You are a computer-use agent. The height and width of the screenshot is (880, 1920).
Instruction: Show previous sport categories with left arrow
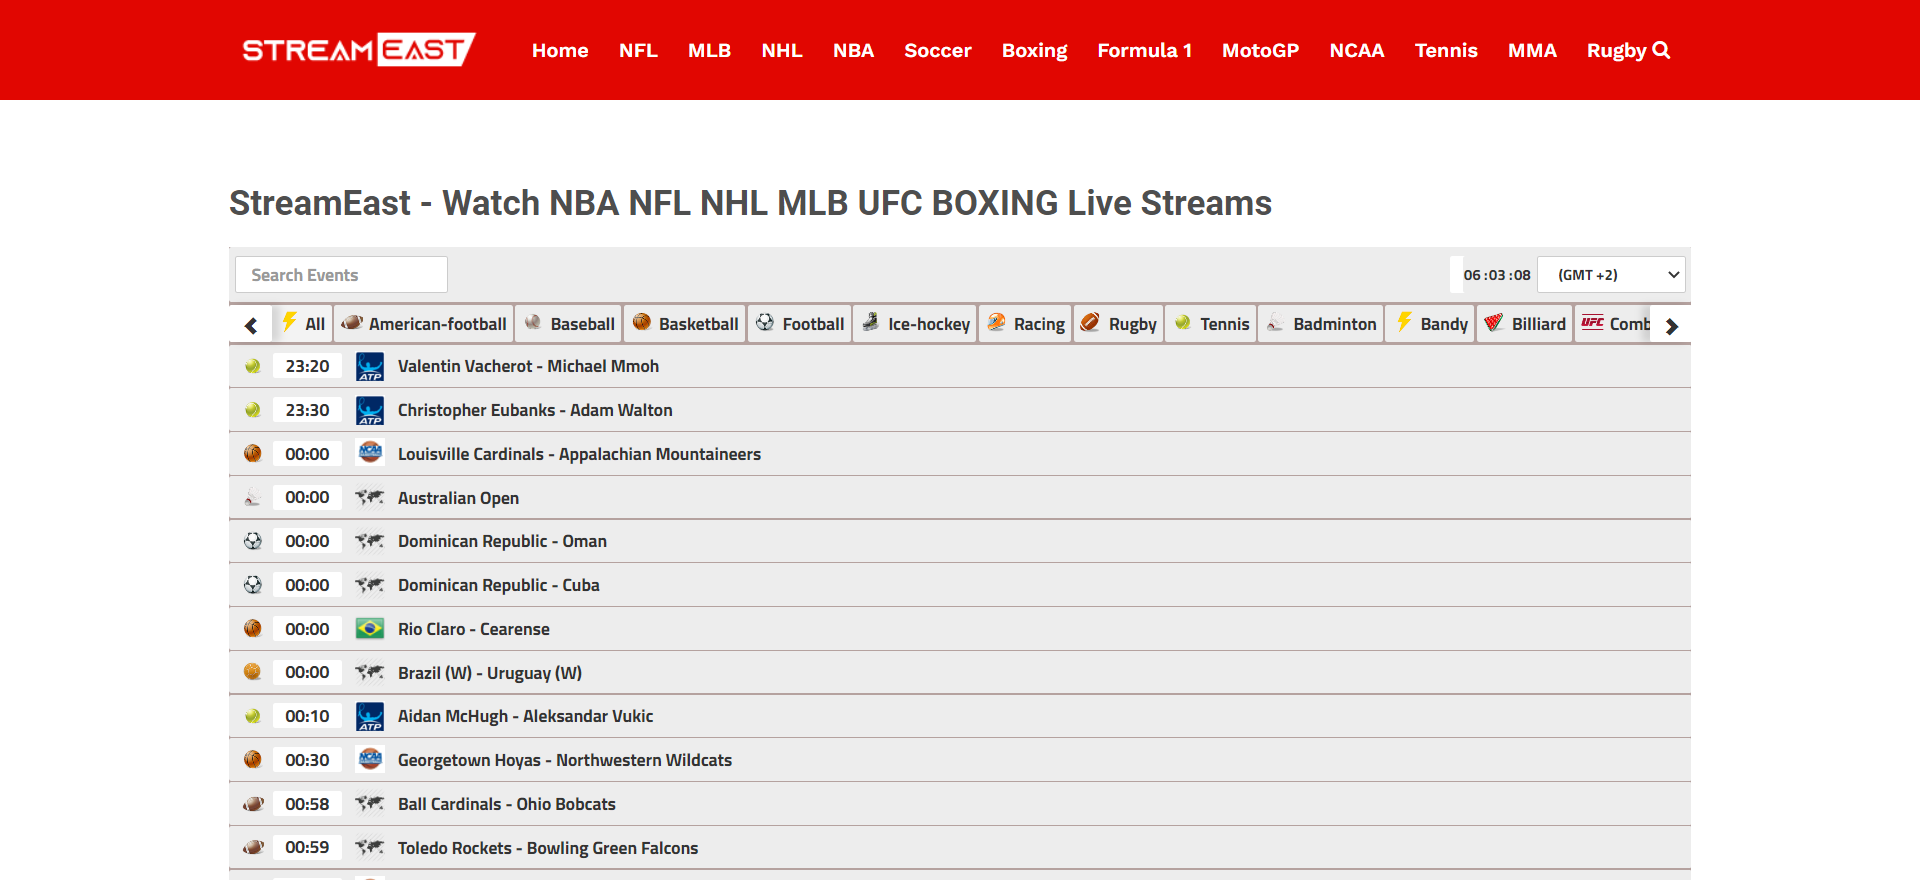pyautogui.click(x=251, y=325)
